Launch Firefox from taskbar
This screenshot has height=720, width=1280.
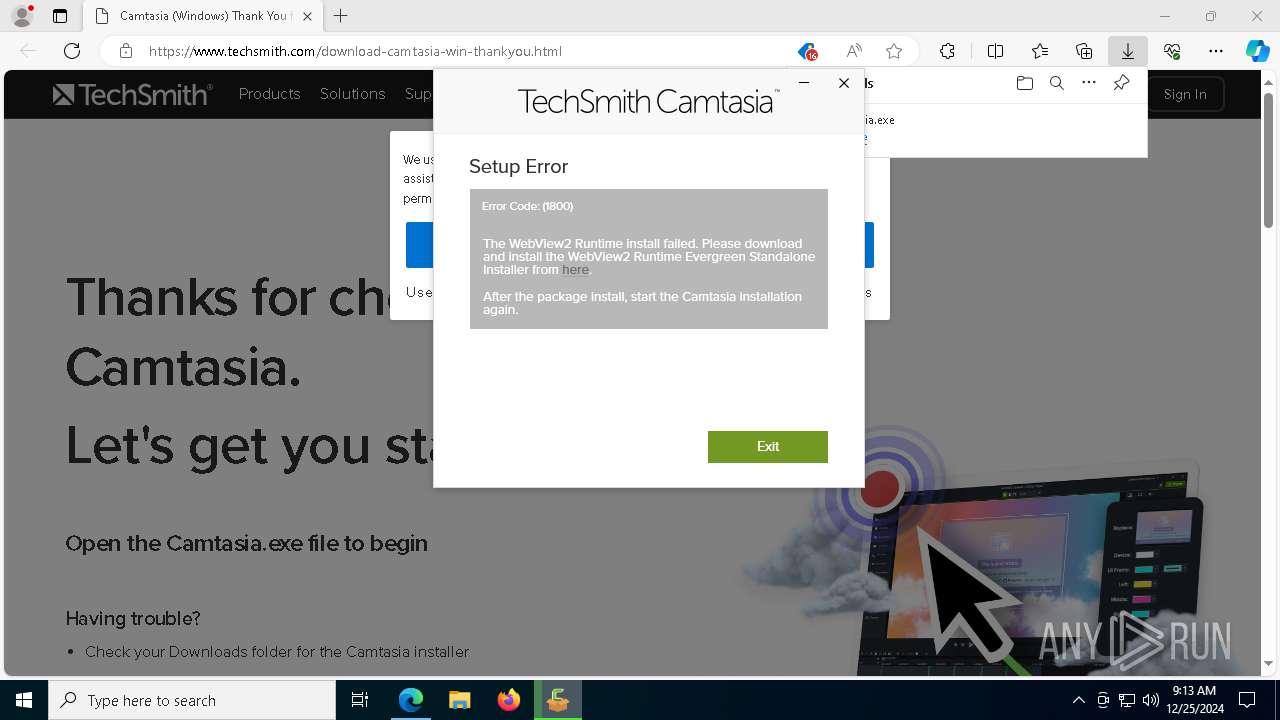click(x=508, y=700)
